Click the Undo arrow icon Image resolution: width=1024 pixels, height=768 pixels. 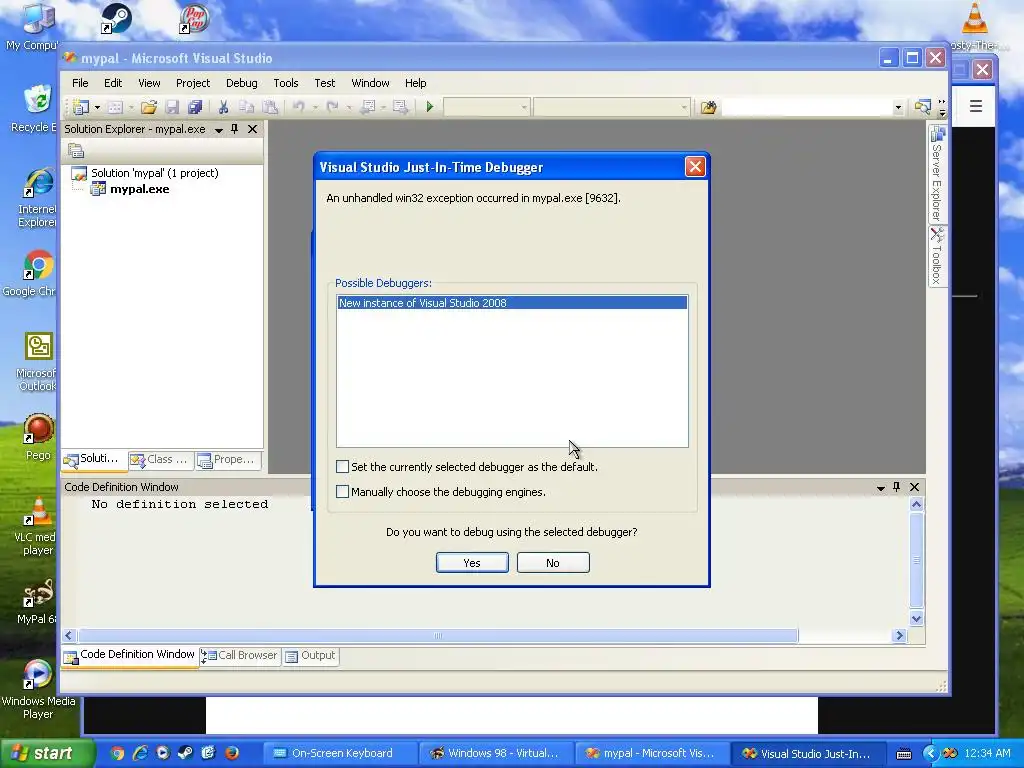(298, 107)
